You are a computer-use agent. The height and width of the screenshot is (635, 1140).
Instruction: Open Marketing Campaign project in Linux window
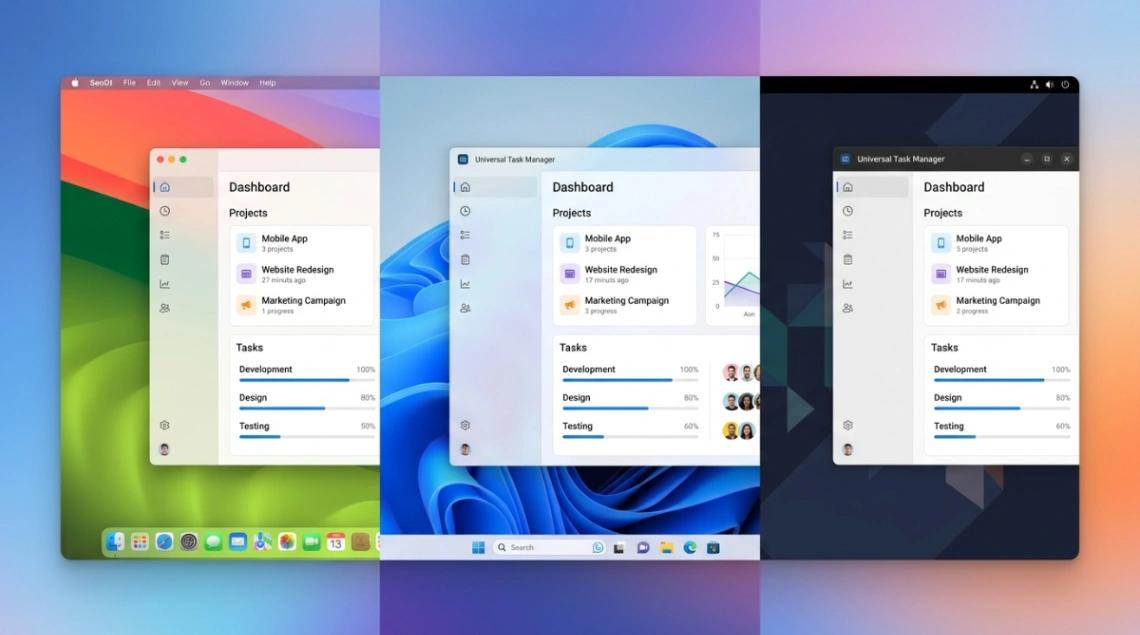(996, 305)
